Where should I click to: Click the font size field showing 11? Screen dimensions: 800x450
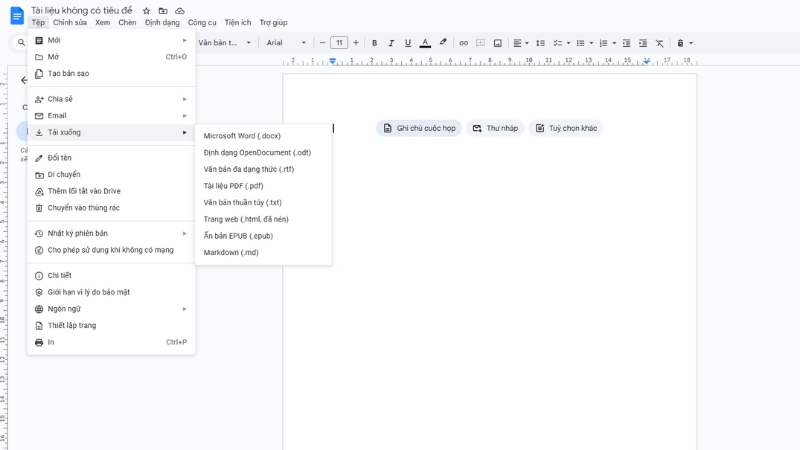coord(339,43)
